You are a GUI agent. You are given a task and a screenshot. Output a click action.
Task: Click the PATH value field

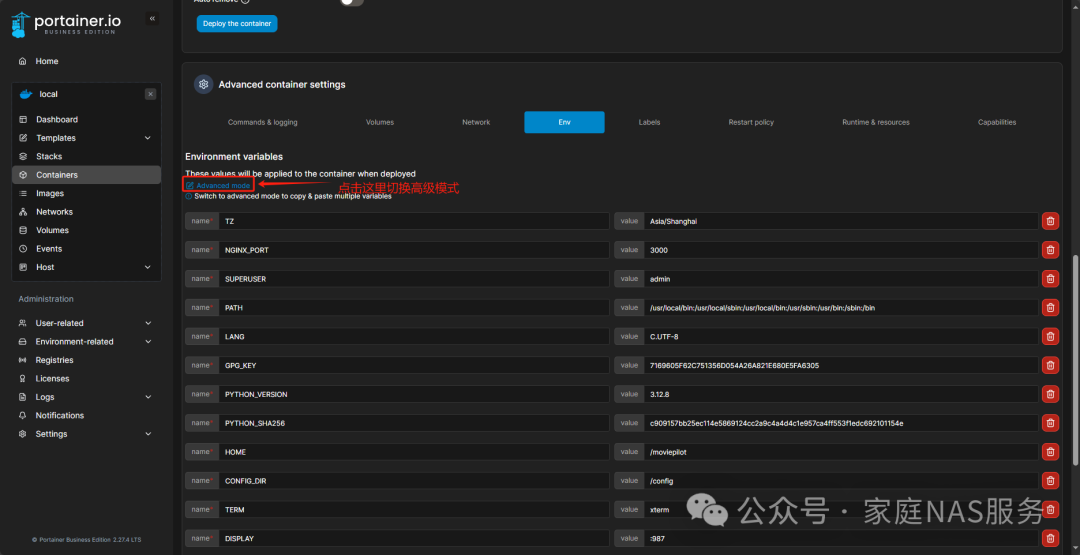(841, 308)
